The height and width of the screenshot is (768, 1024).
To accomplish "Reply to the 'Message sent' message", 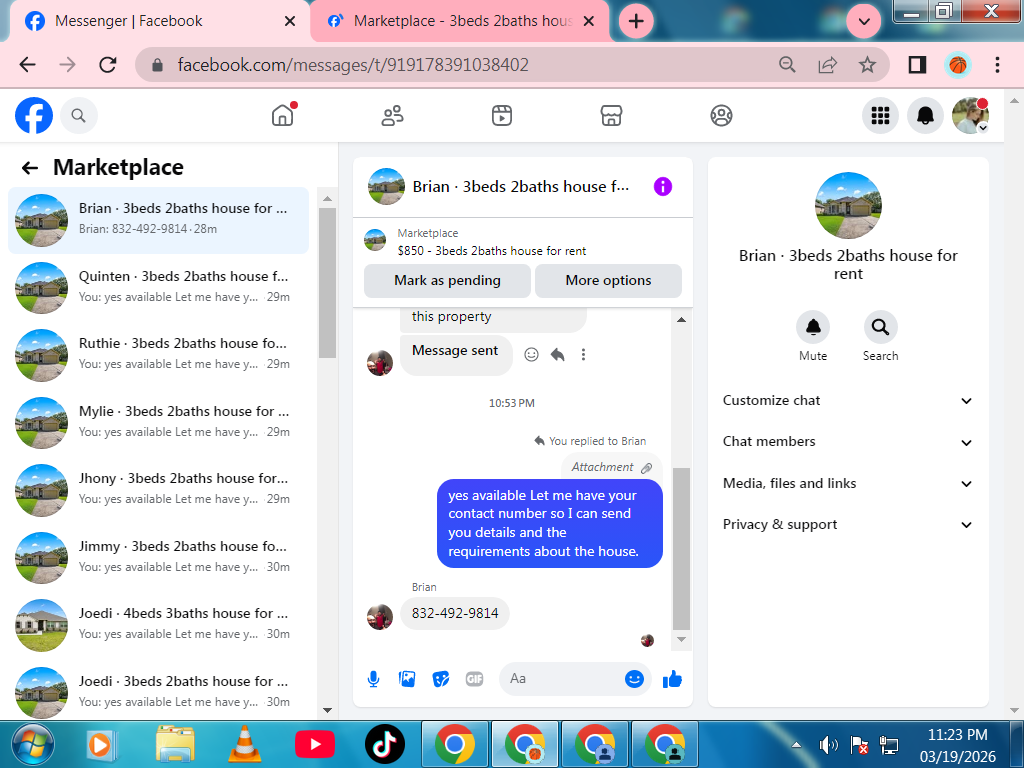I will [557, 355].
